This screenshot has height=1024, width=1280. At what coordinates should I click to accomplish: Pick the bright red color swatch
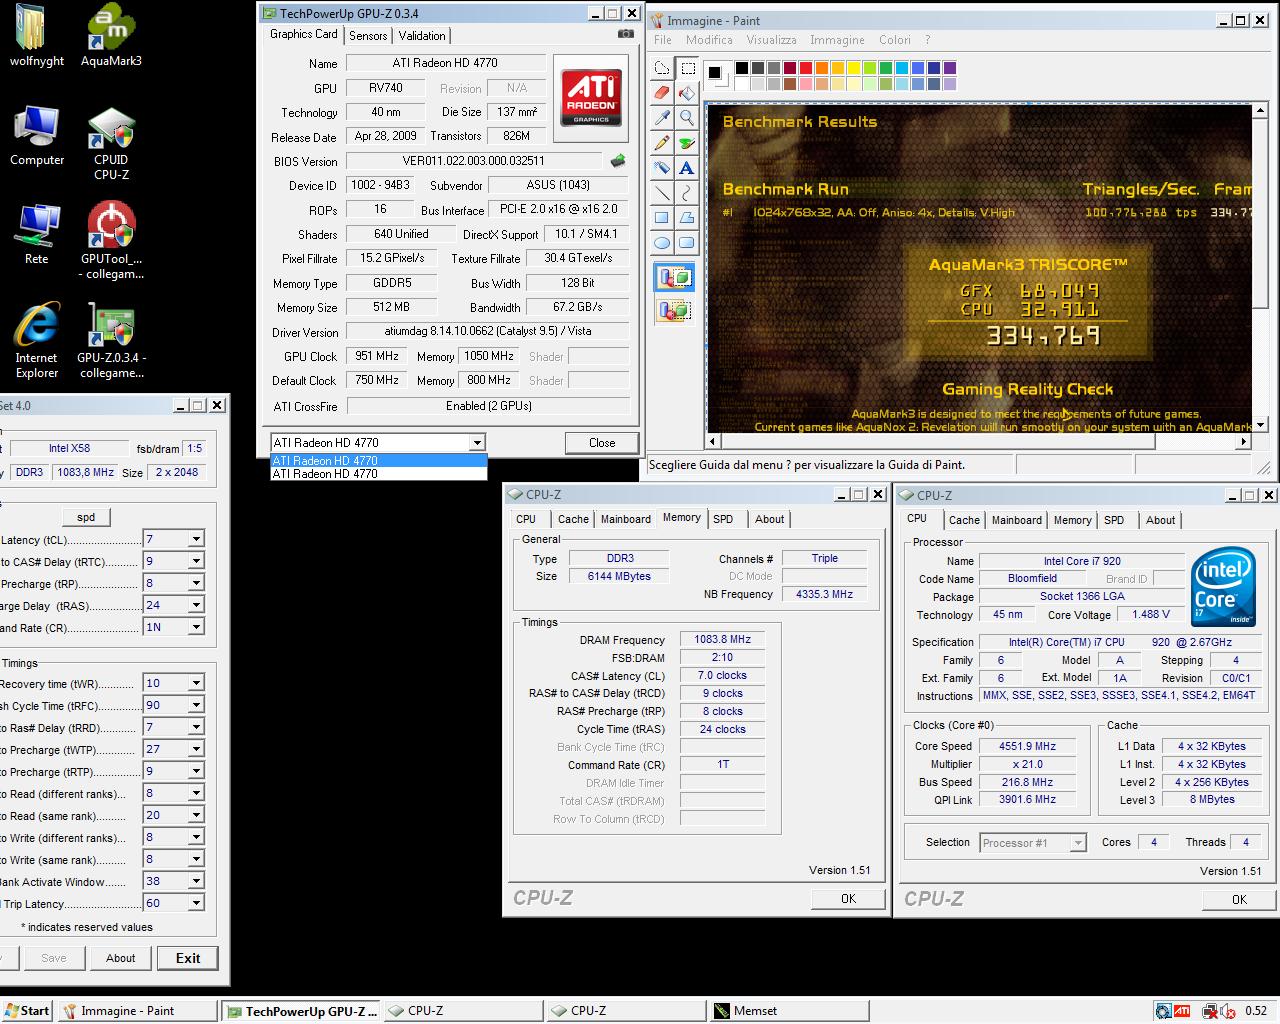pos(805,68)
